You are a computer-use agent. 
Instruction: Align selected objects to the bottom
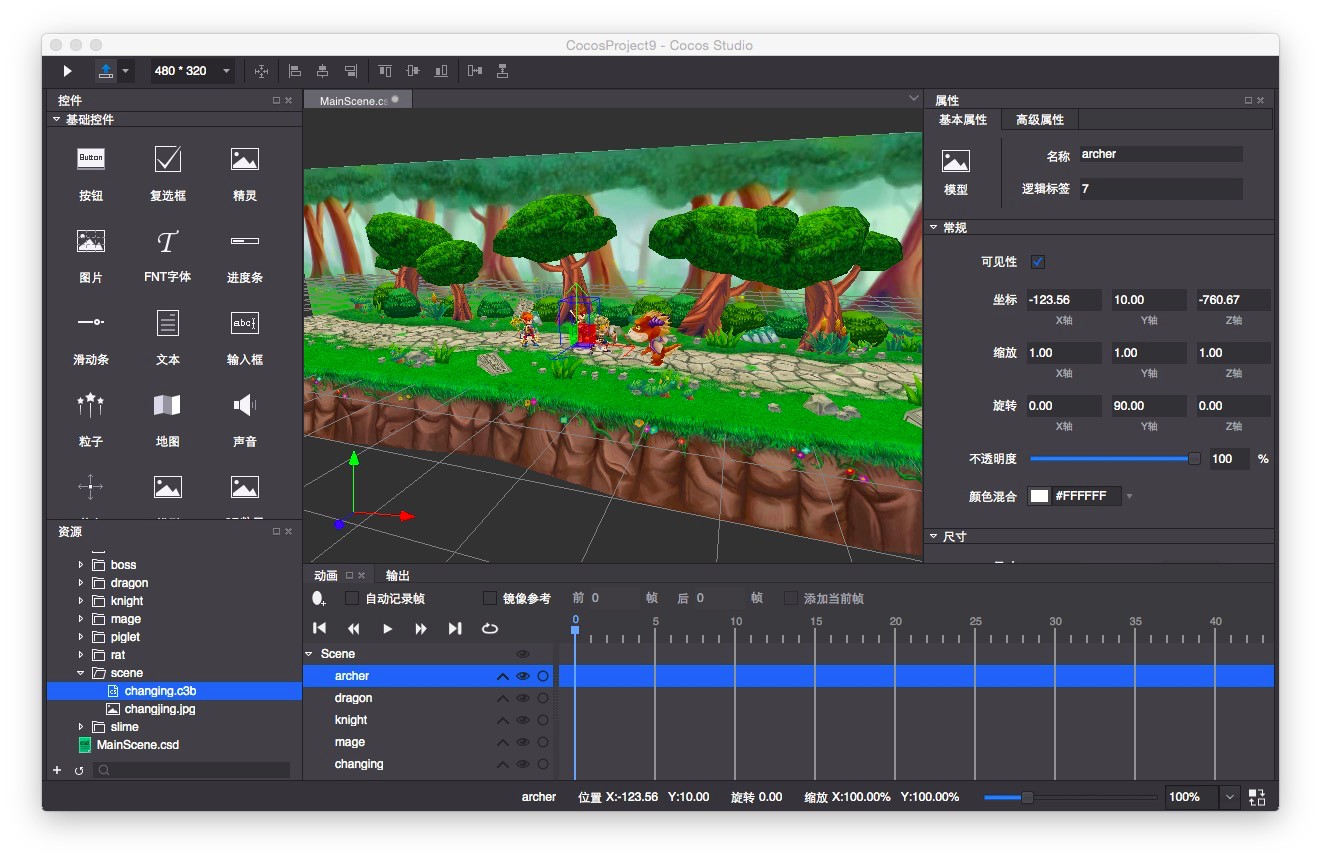[441, 71]
